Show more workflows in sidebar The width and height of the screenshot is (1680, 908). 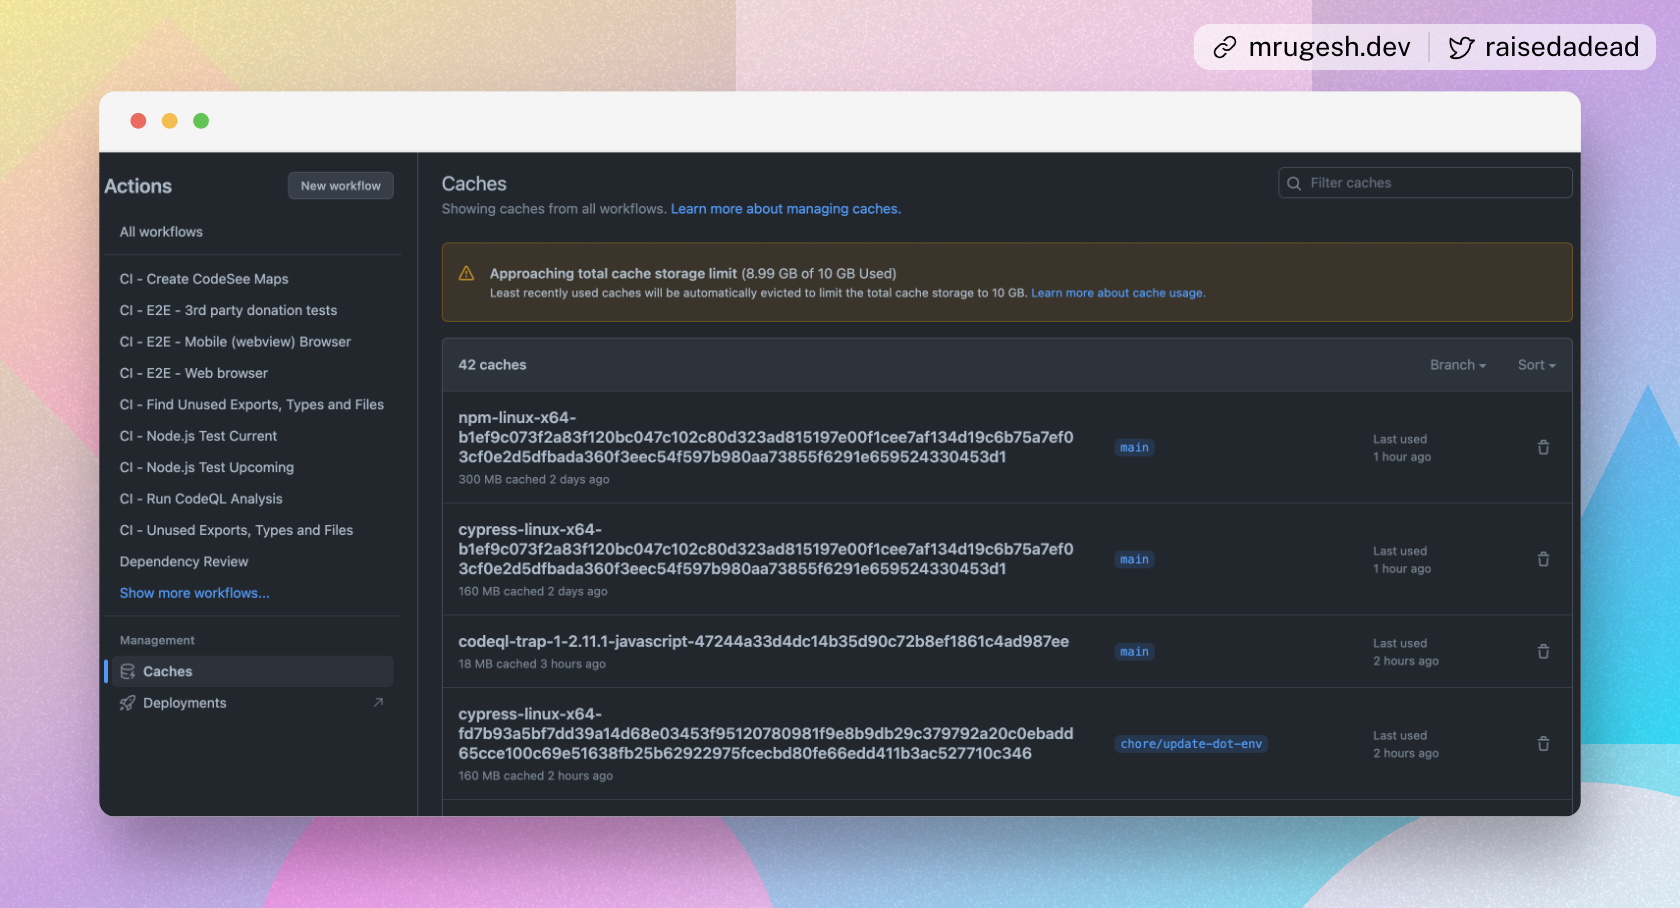coord(195,593)
